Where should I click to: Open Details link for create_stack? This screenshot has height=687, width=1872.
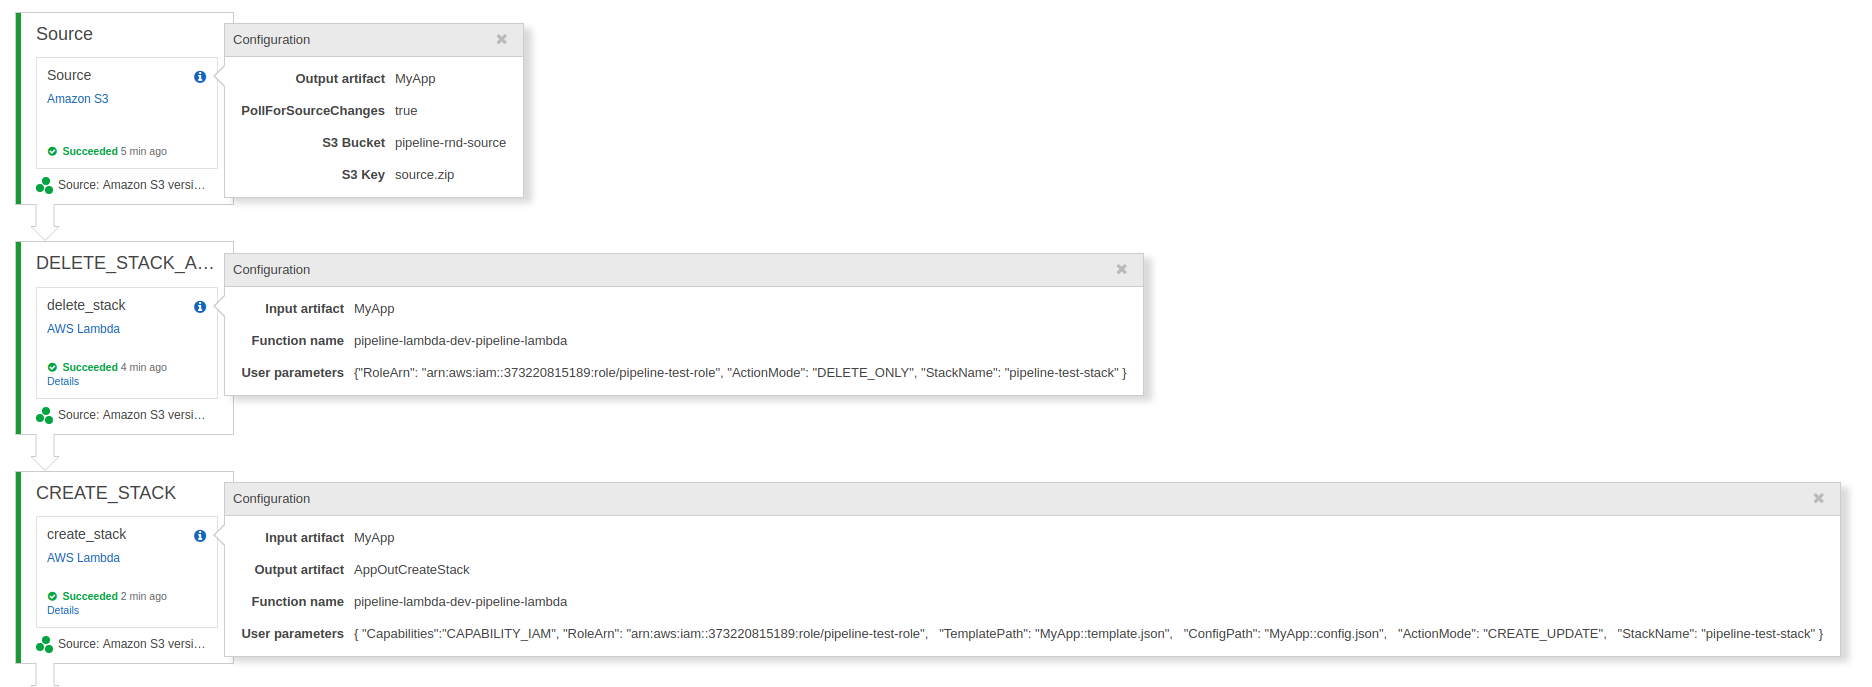(63, 611)
